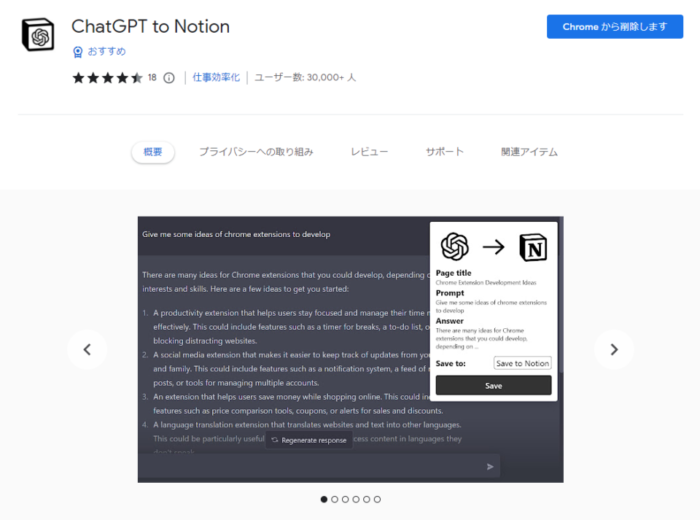Open the Save to Notion dropdown
Viewport: 700px width, 520px height.
pyautogui.click(x=522, y=363)
